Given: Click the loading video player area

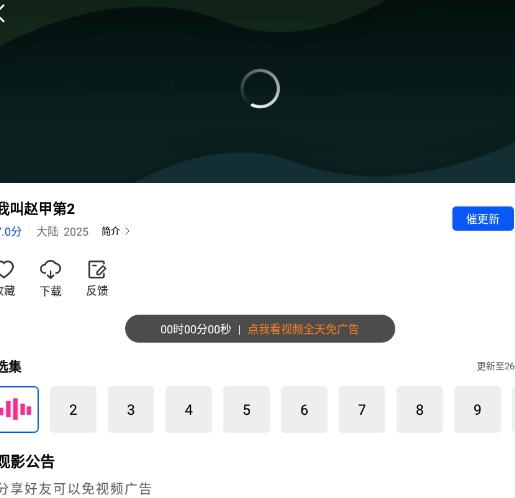Looking at the screenshot, I should (x=257, y=91).
